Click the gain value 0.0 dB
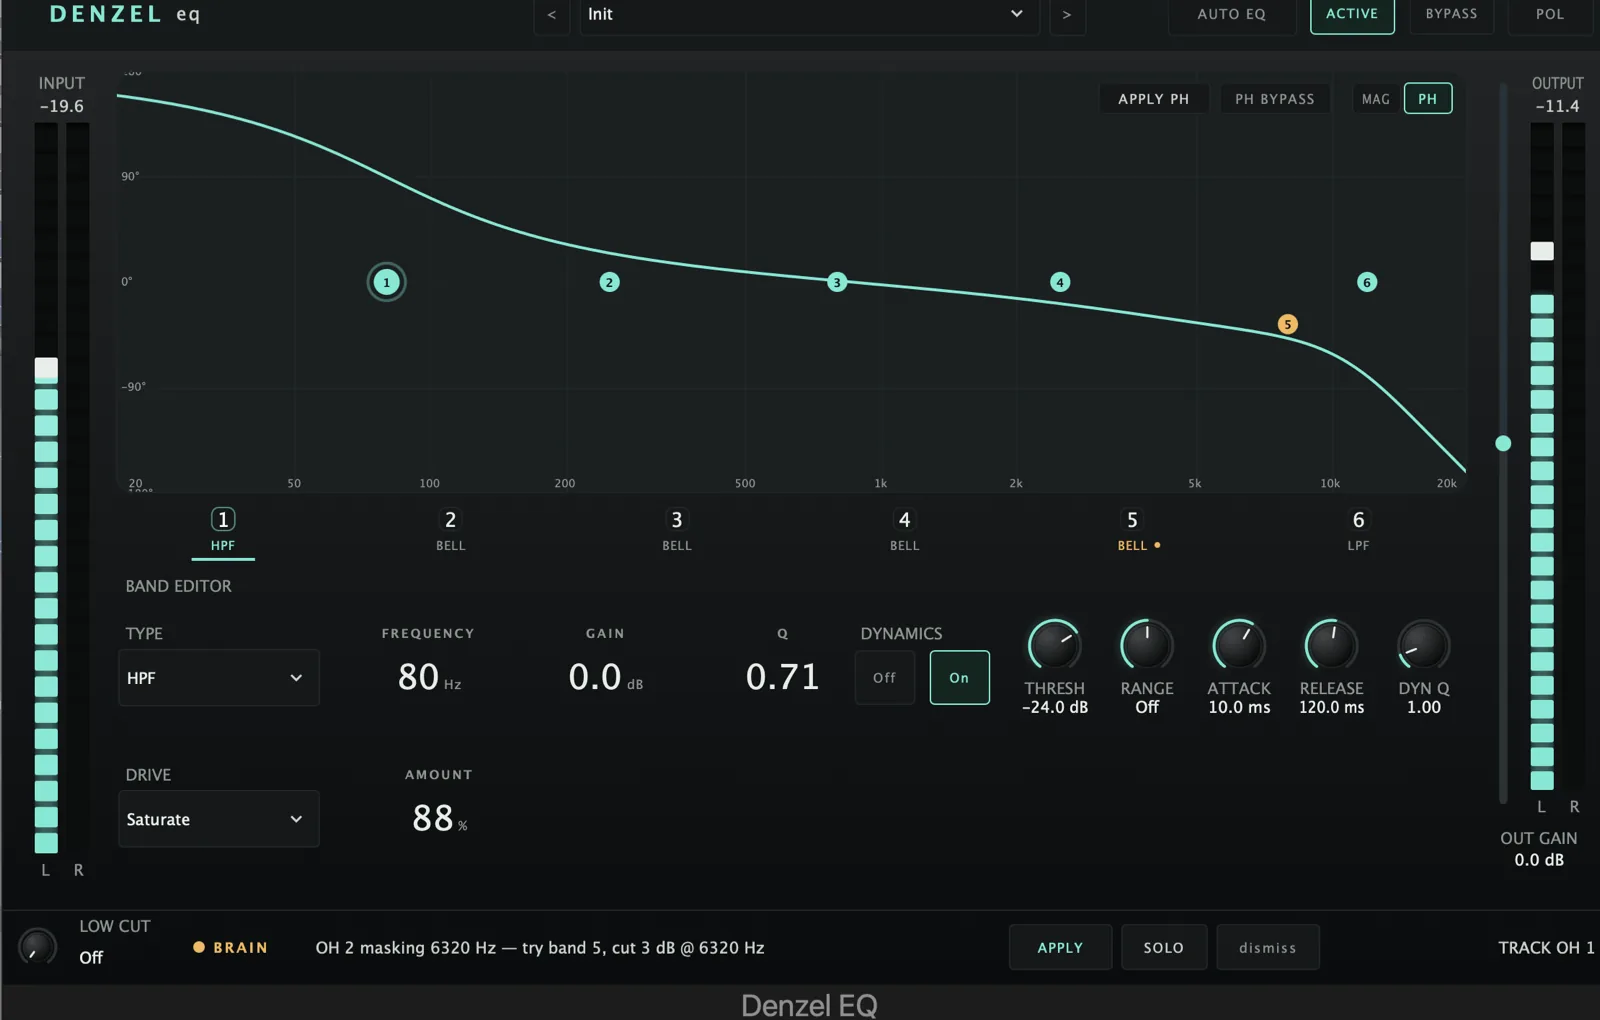Image resolution: width=1600 pixels, height=1020 pixels. (605, 677)
